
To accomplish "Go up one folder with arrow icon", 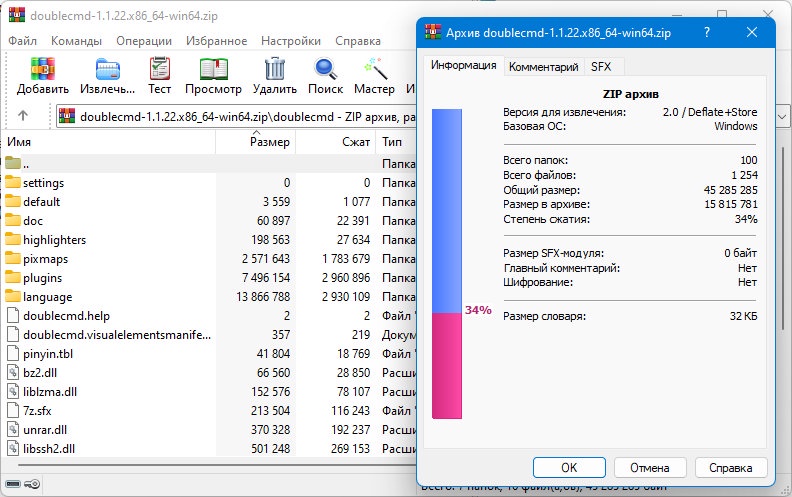I will pyautogui.click(x=23, y=116).
